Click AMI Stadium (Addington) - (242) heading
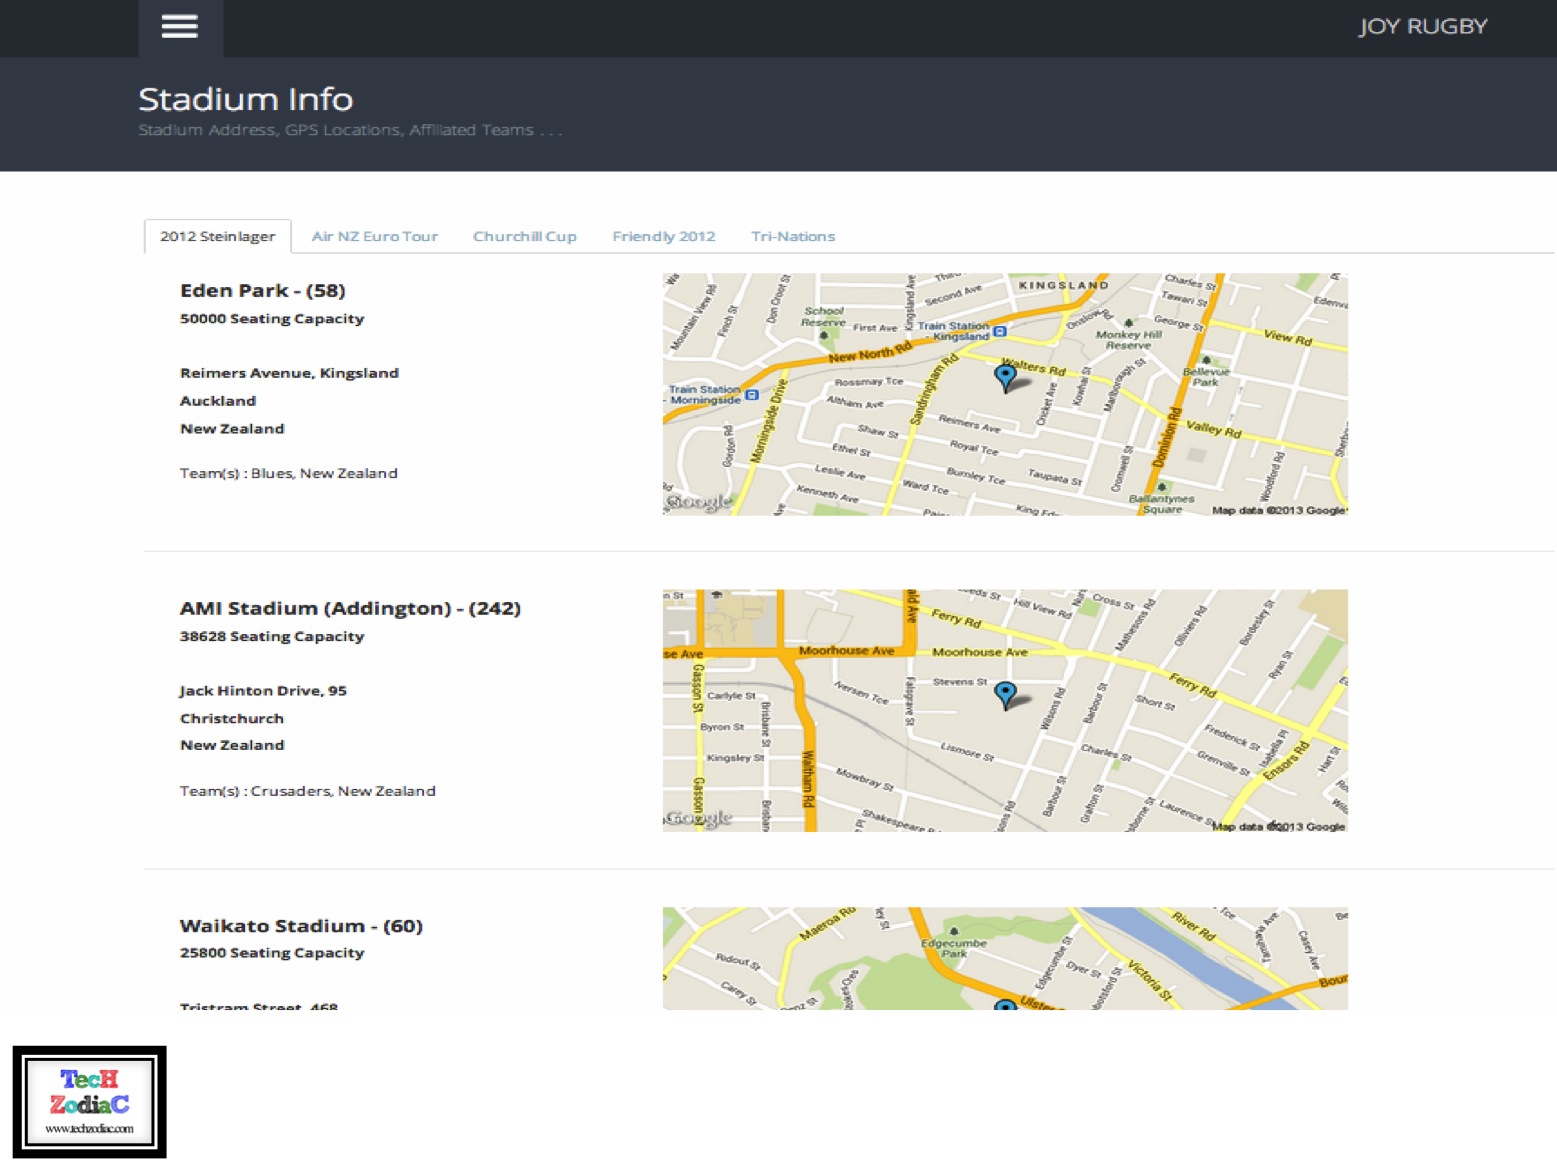This screenshot has width=1557, height=1168. point(350,608)
